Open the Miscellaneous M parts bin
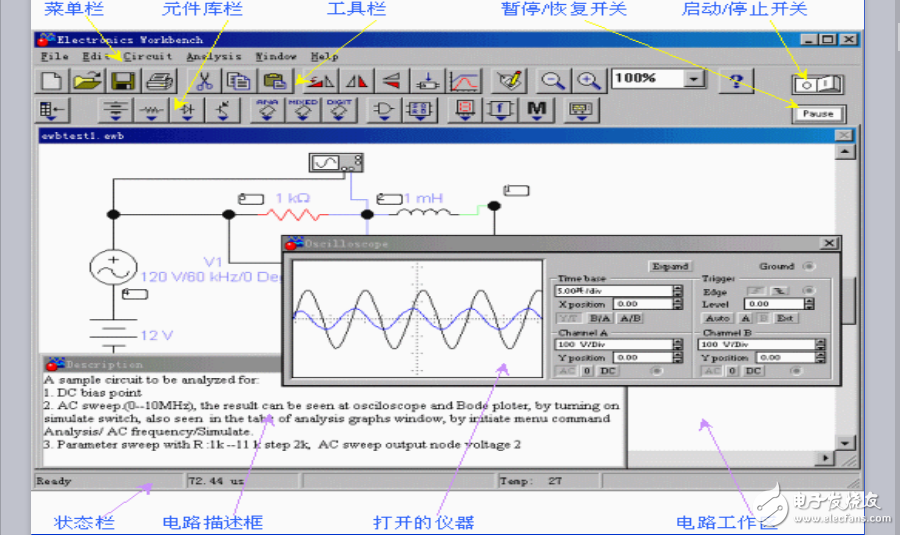The height and width of the screenshot is (535, 900). pos(537,110)
